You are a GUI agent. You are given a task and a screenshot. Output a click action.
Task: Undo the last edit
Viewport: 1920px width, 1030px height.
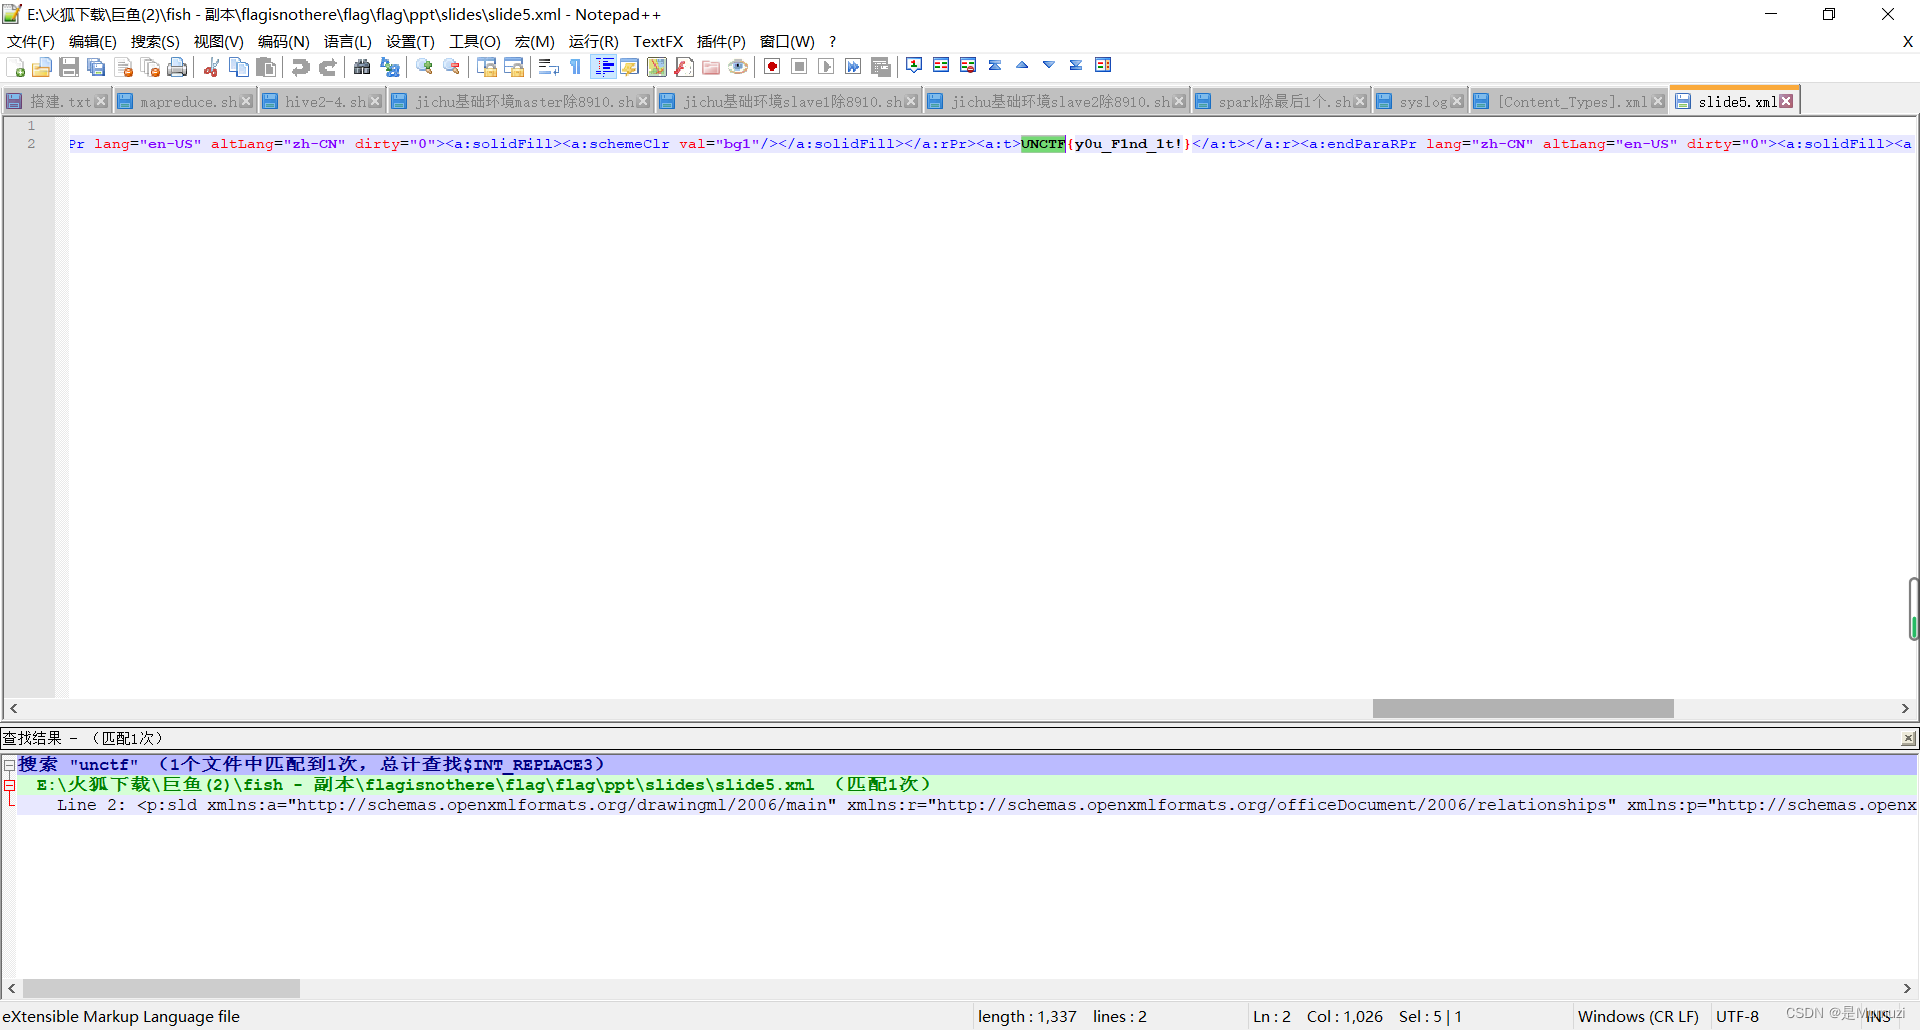pyautogui.click(x=300, y=67)
